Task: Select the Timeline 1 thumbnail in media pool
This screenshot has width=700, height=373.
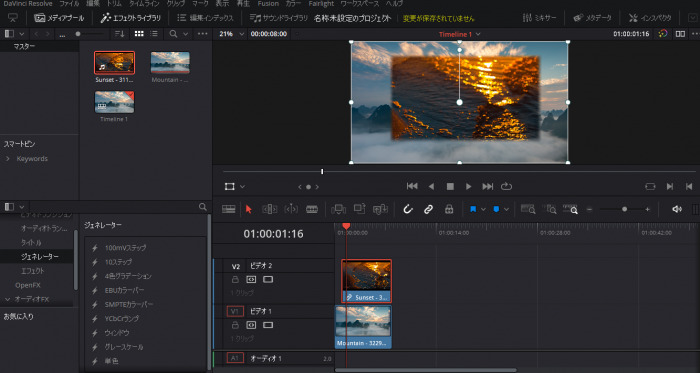Action: point(114,102)
